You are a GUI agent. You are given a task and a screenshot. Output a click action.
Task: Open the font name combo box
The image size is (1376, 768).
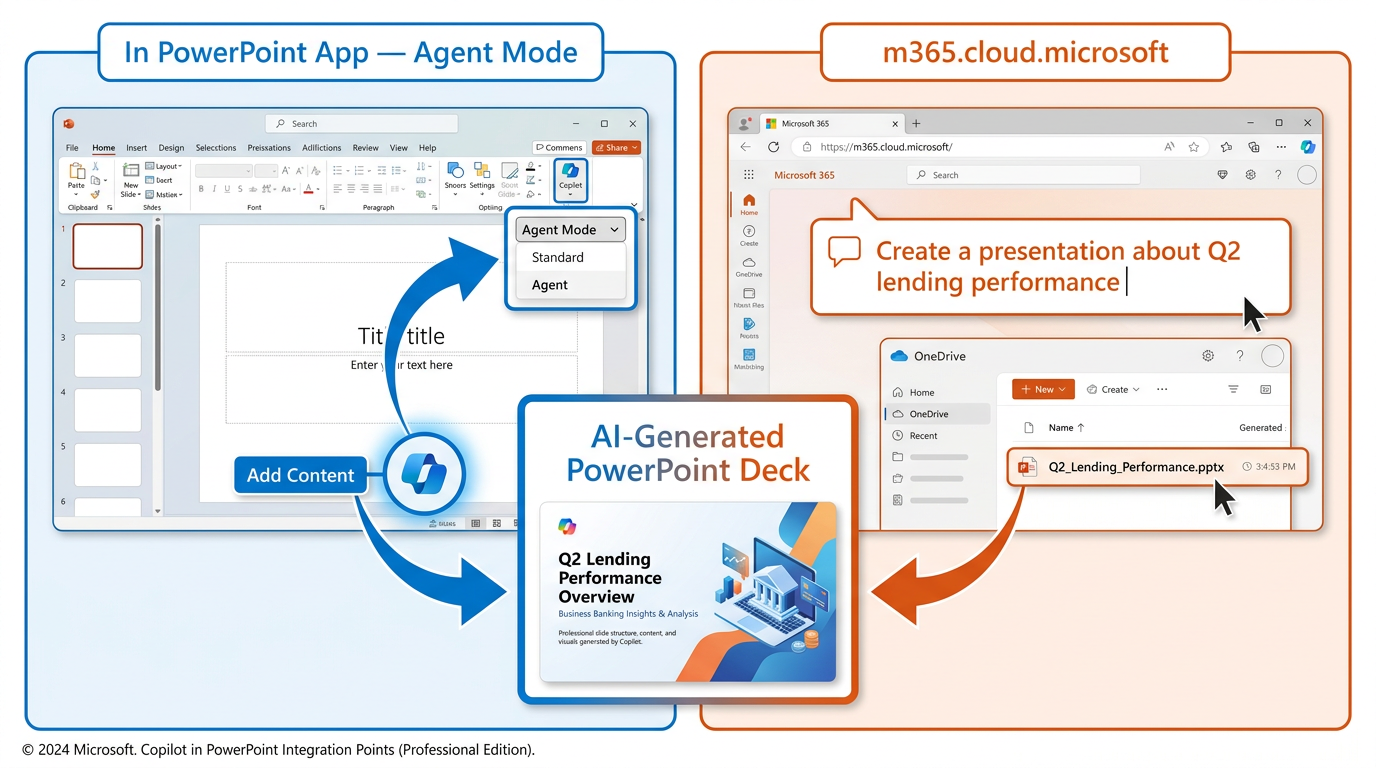(223, 171)
